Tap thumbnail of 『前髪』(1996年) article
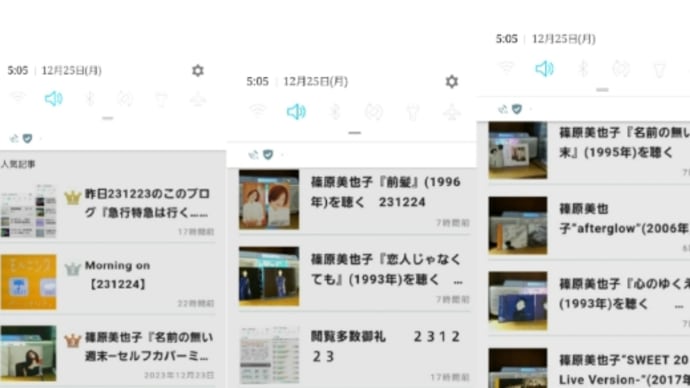This screenshot has width=690, height=388. click(269, 200)
